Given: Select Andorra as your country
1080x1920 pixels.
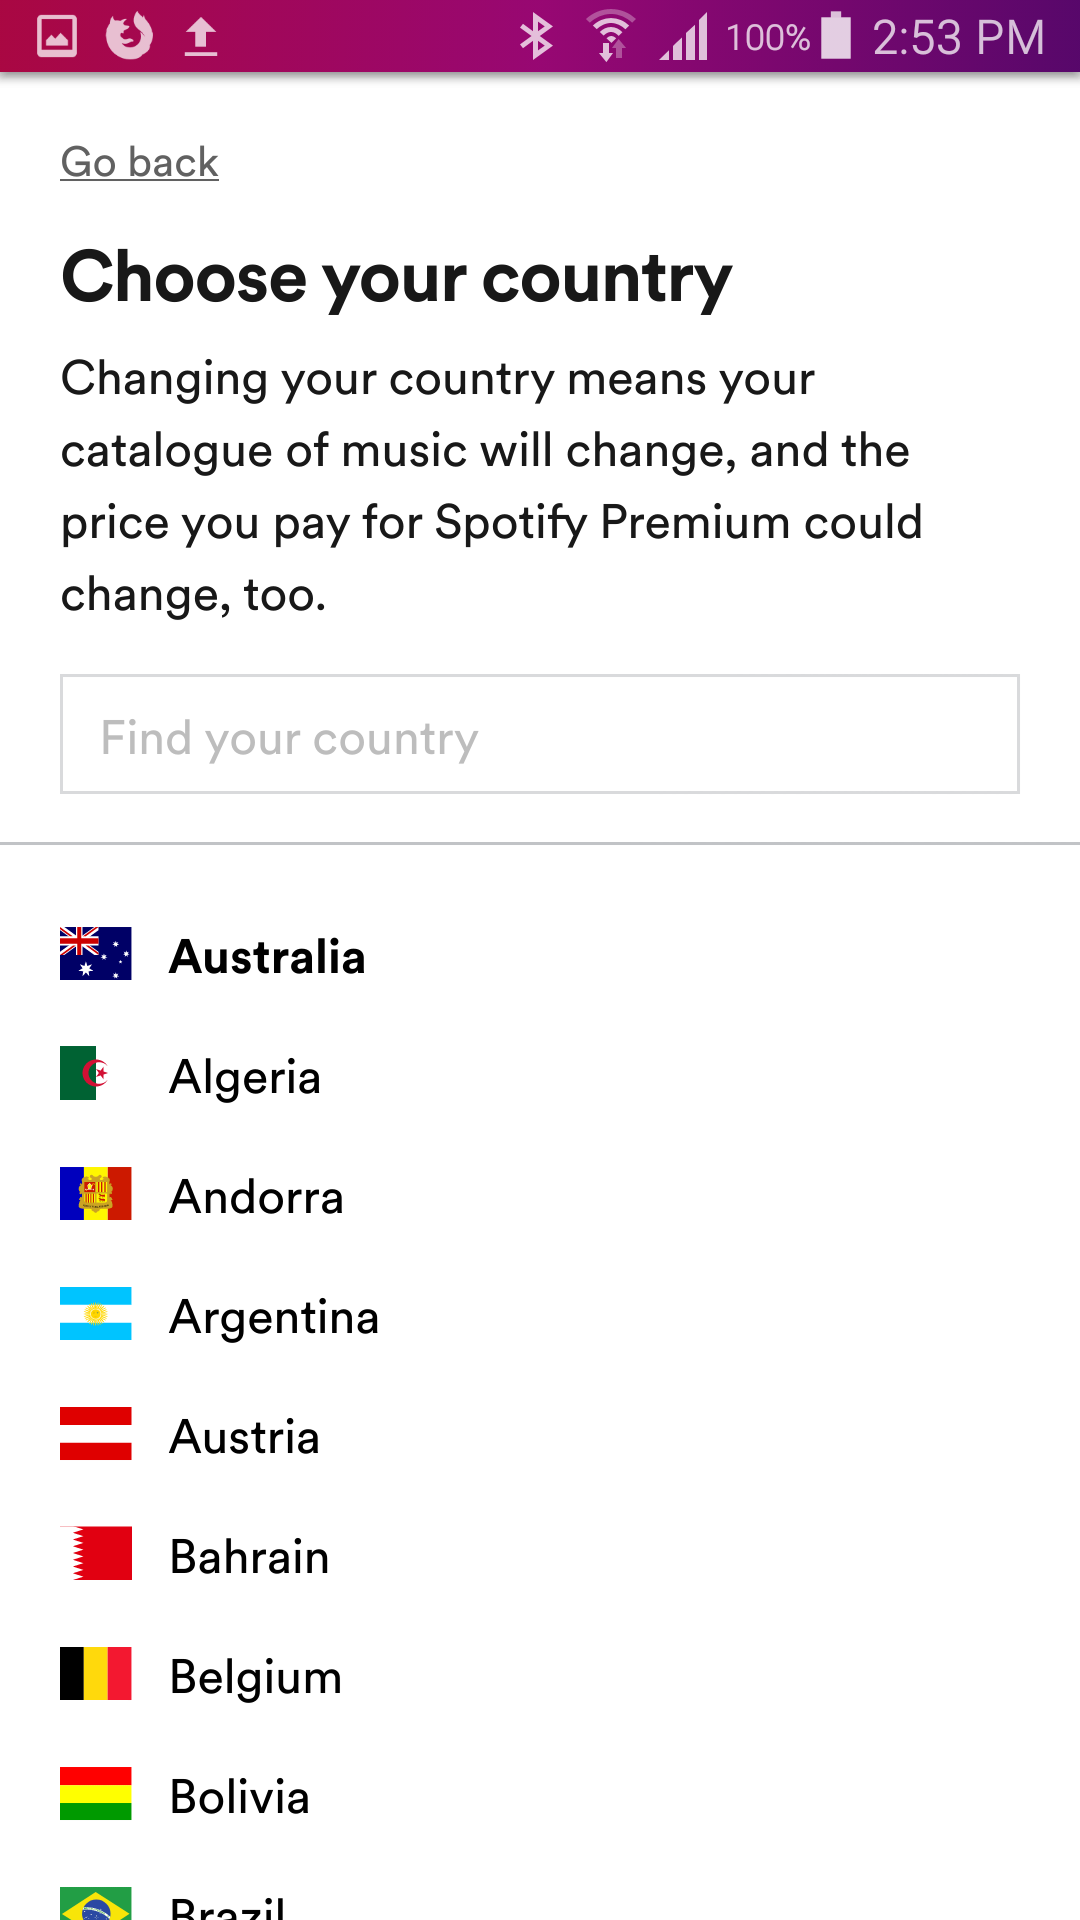Looking at the screenshot, I should click(256, 1196).
